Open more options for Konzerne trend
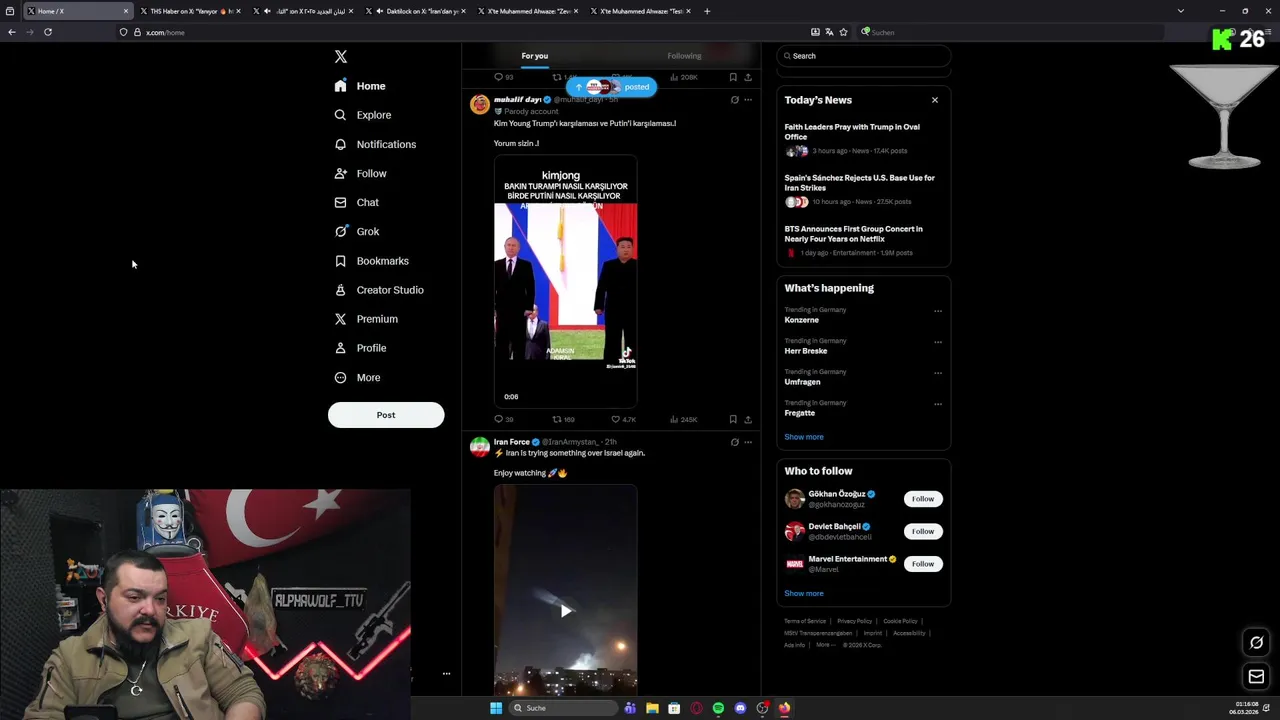 click(x=938, y=311)
